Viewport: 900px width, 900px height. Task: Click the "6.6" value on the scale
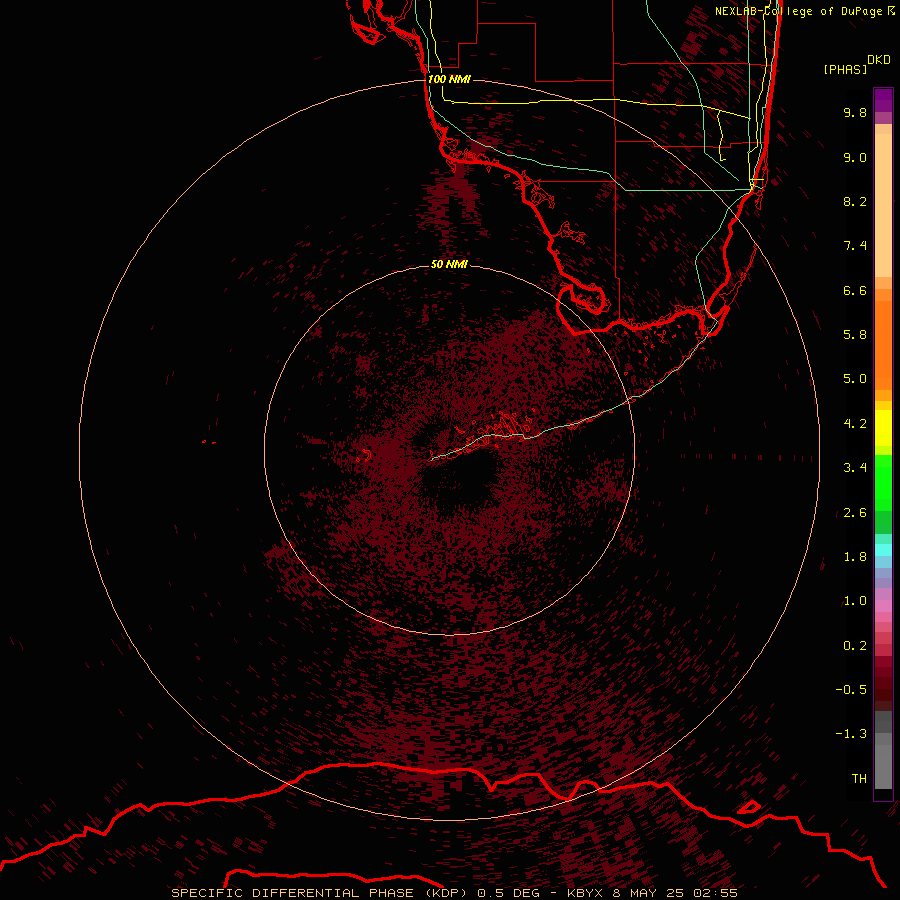point(855,290)
